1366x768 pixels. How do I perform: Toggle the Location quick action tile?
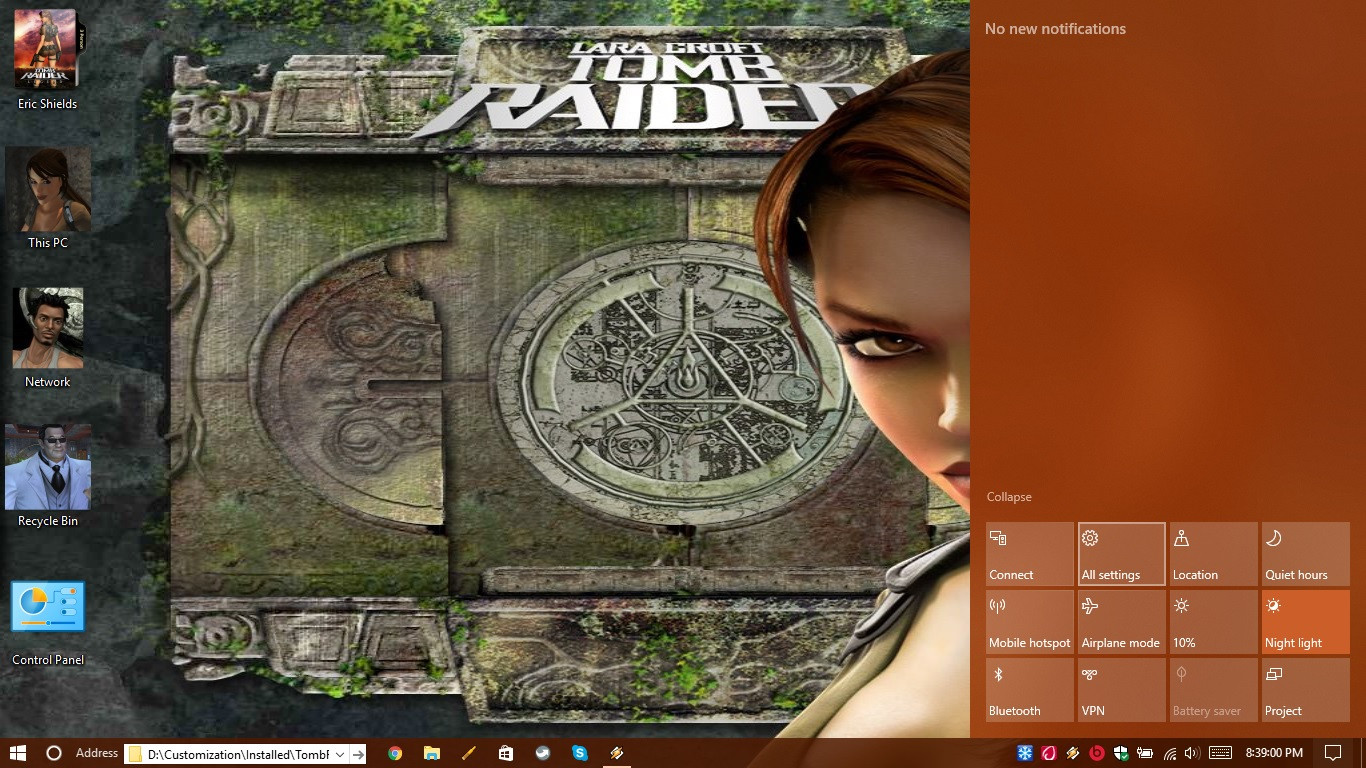click(1214, 554)
